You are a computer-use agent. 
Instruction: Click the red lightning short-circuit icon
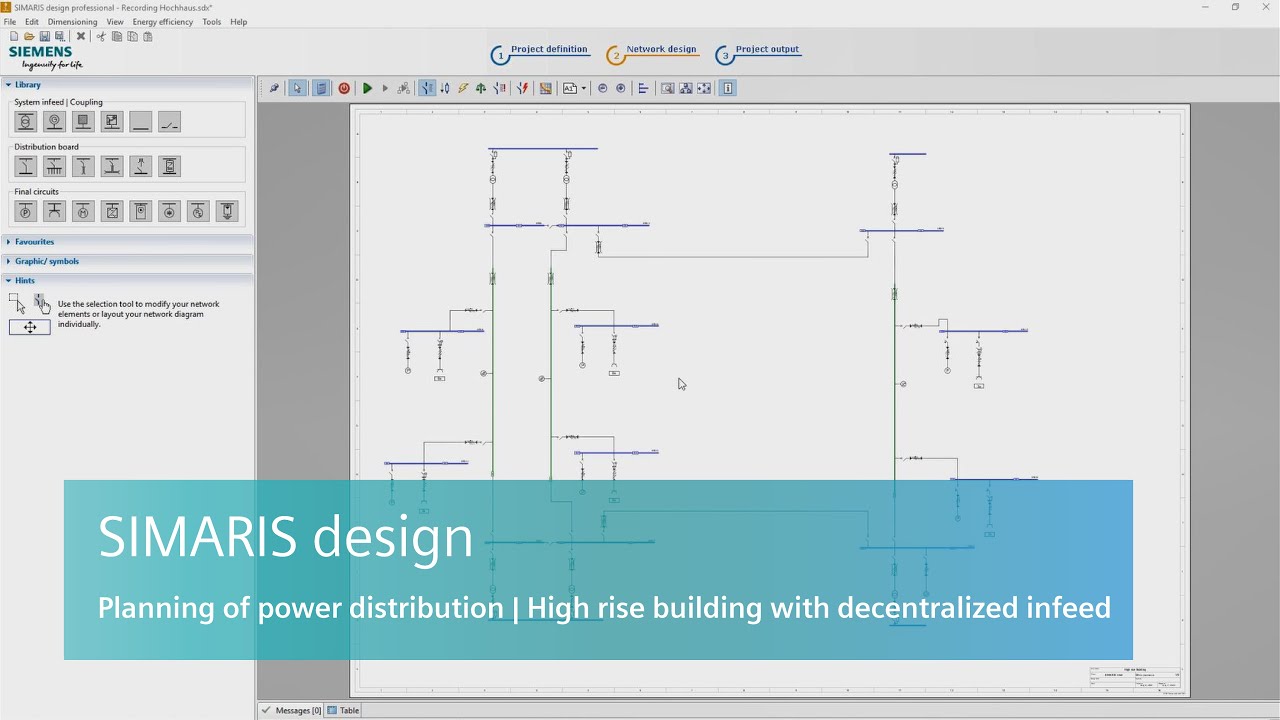tap(522, 88)
